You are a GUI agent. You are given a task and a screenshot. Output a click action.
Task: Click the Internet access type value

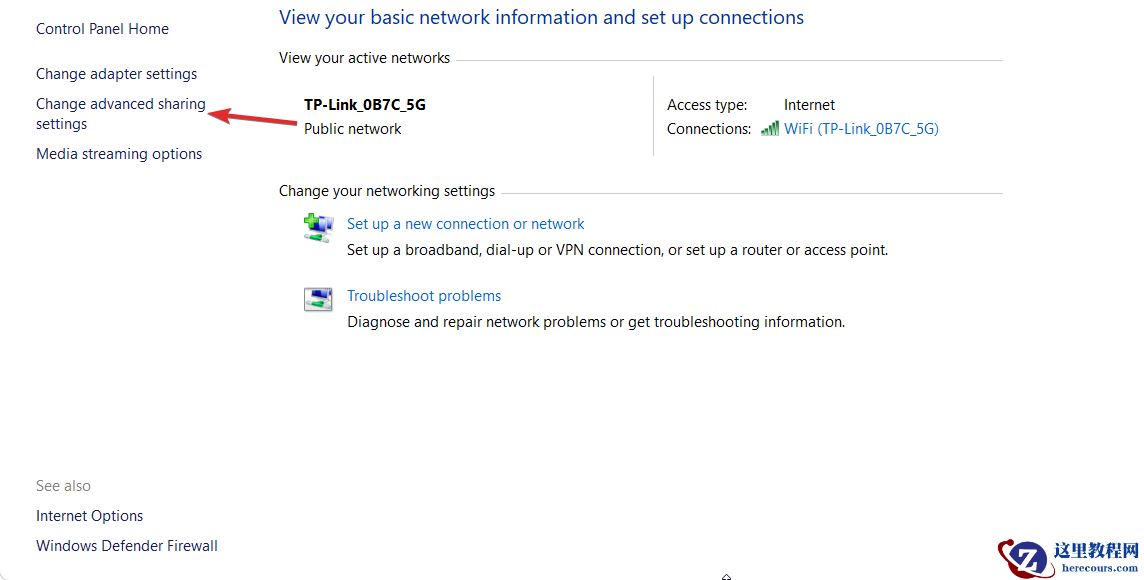click(809, 105)
